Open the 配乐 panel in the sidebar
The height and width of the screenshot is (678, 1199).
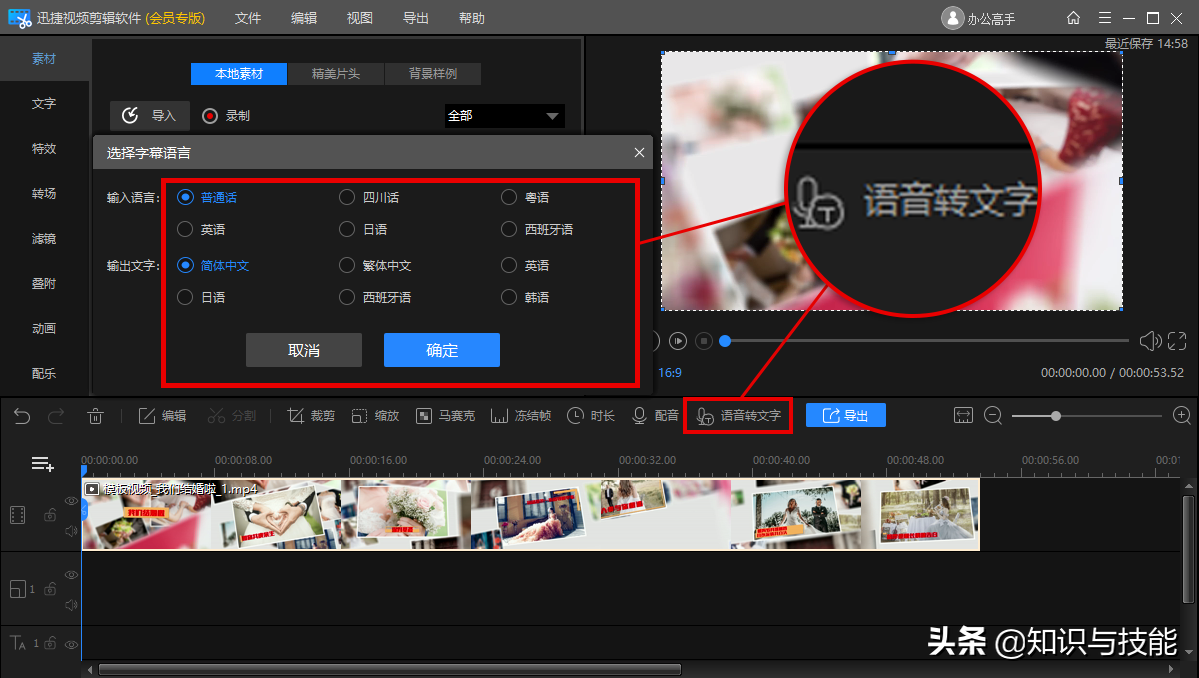43,373
